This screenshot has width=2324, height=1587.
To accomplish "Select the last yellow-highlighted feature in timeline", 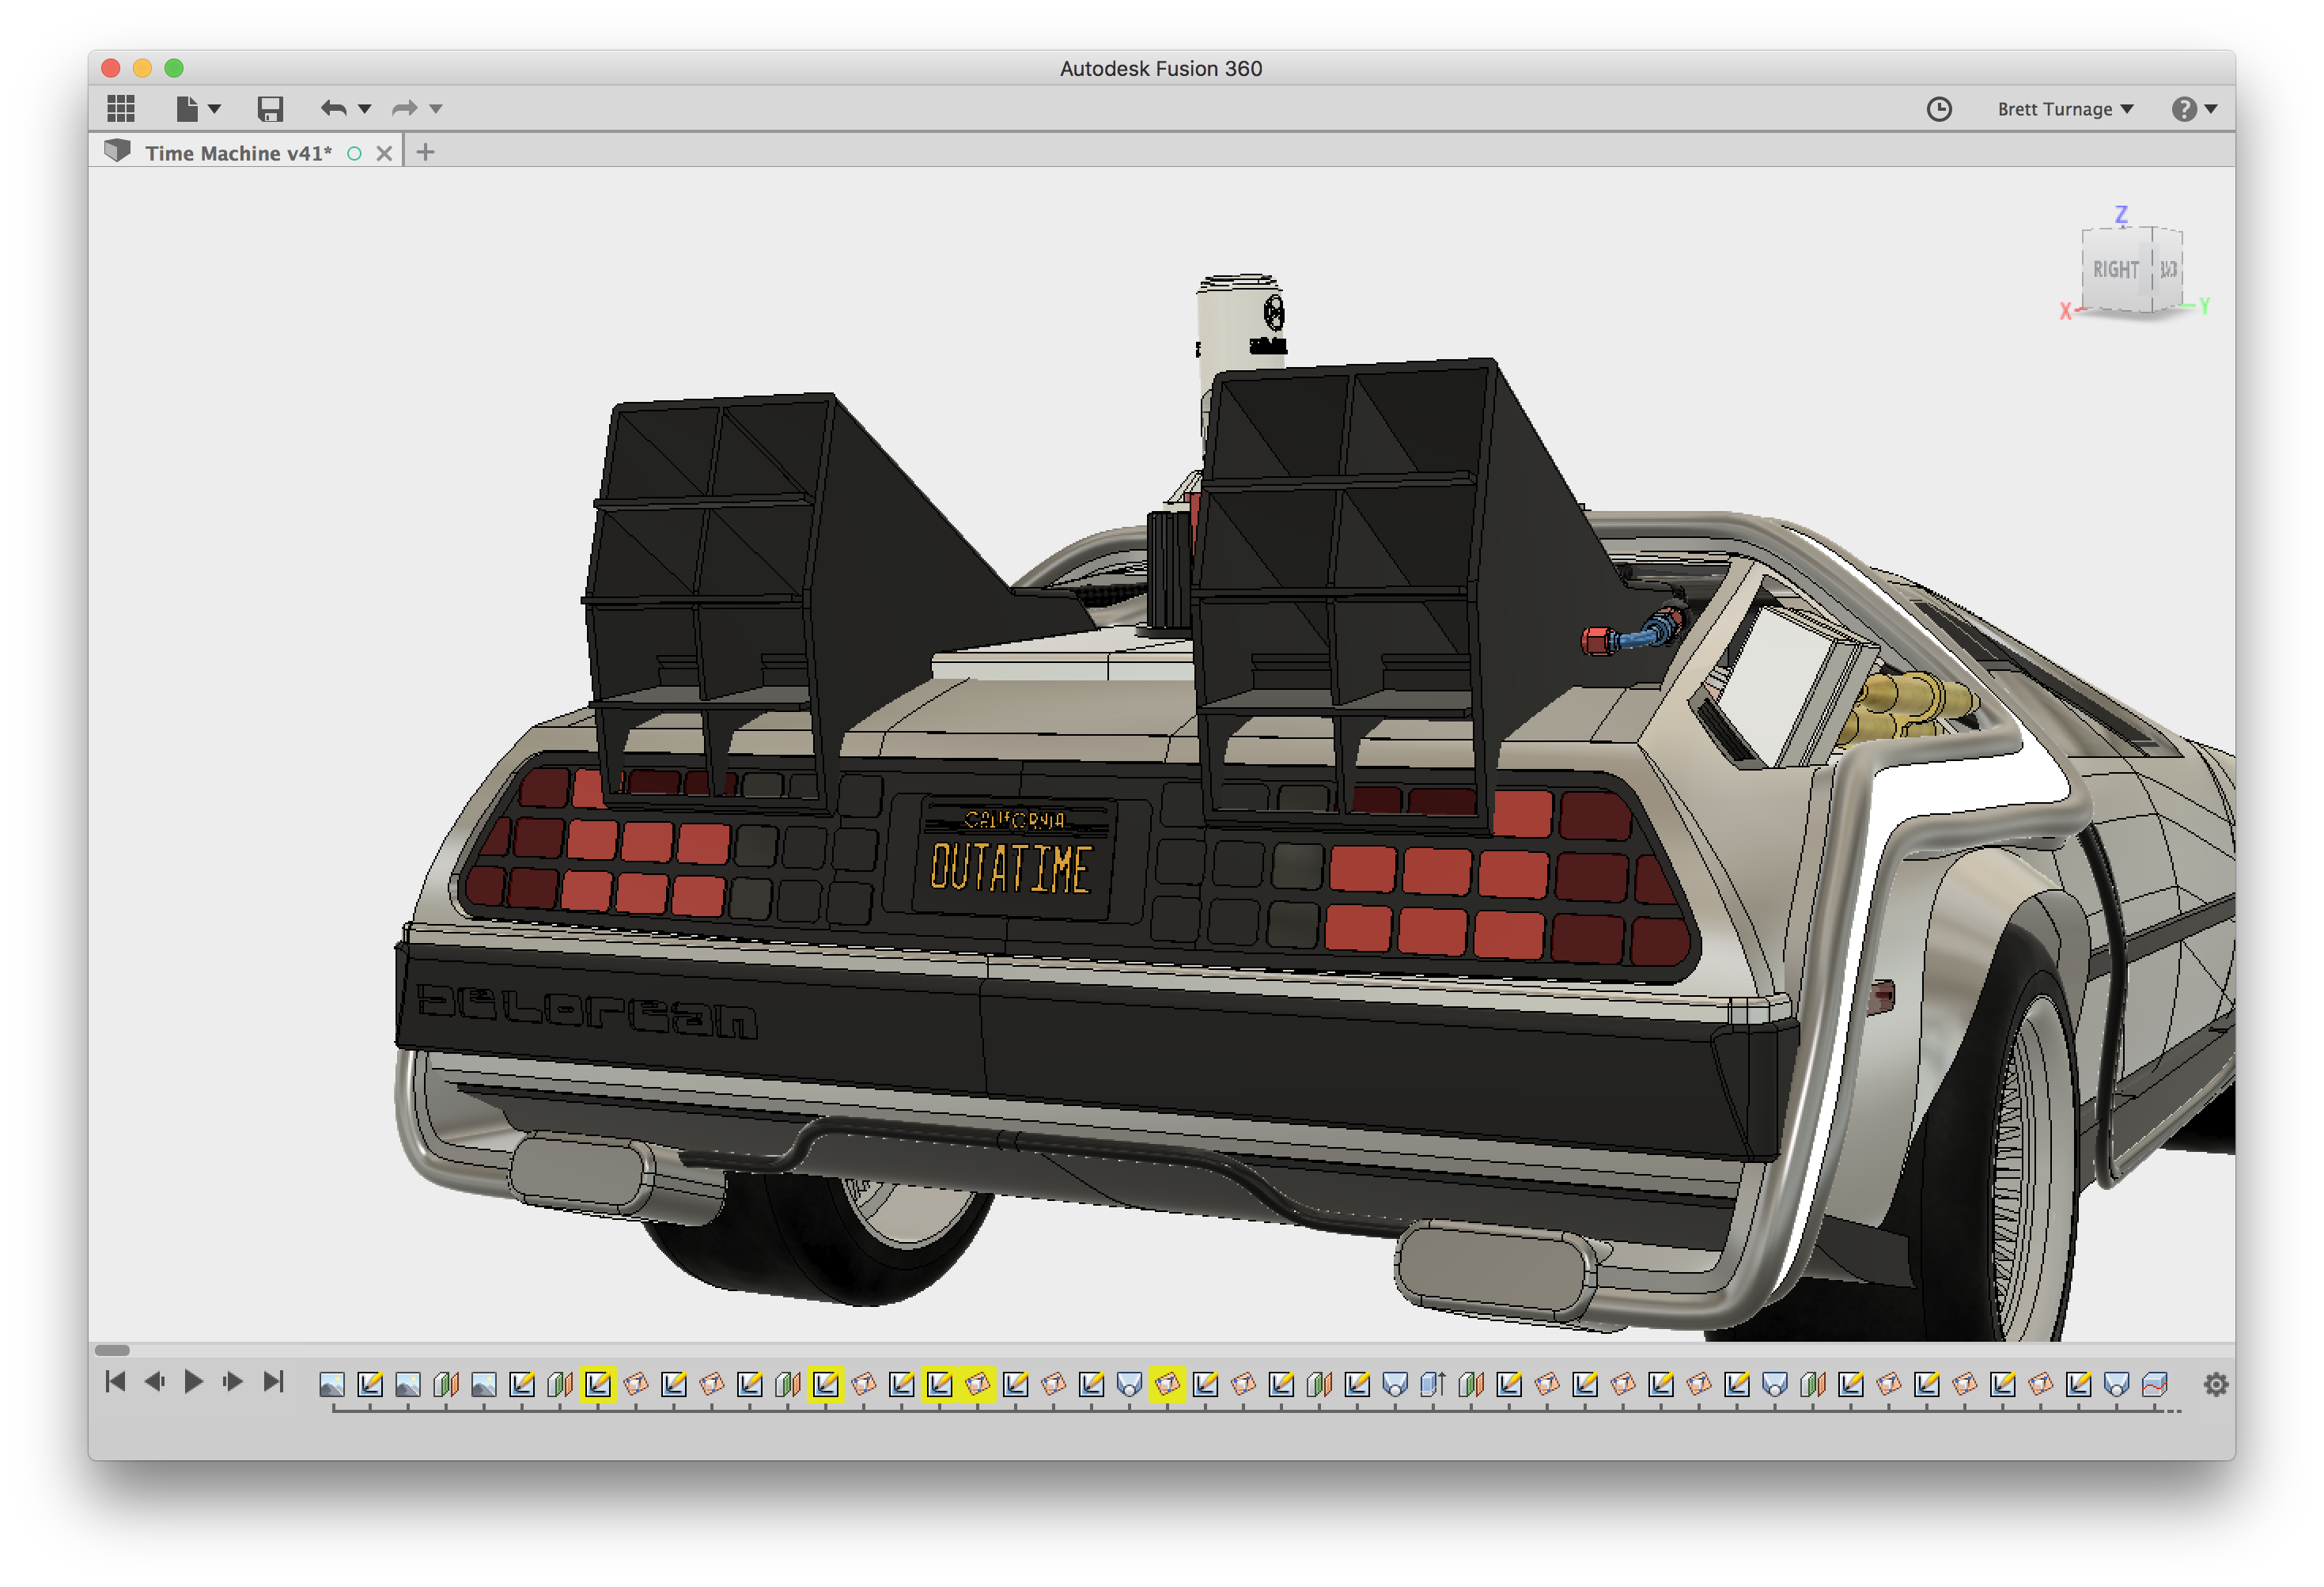I will tap(1167, 1384).
